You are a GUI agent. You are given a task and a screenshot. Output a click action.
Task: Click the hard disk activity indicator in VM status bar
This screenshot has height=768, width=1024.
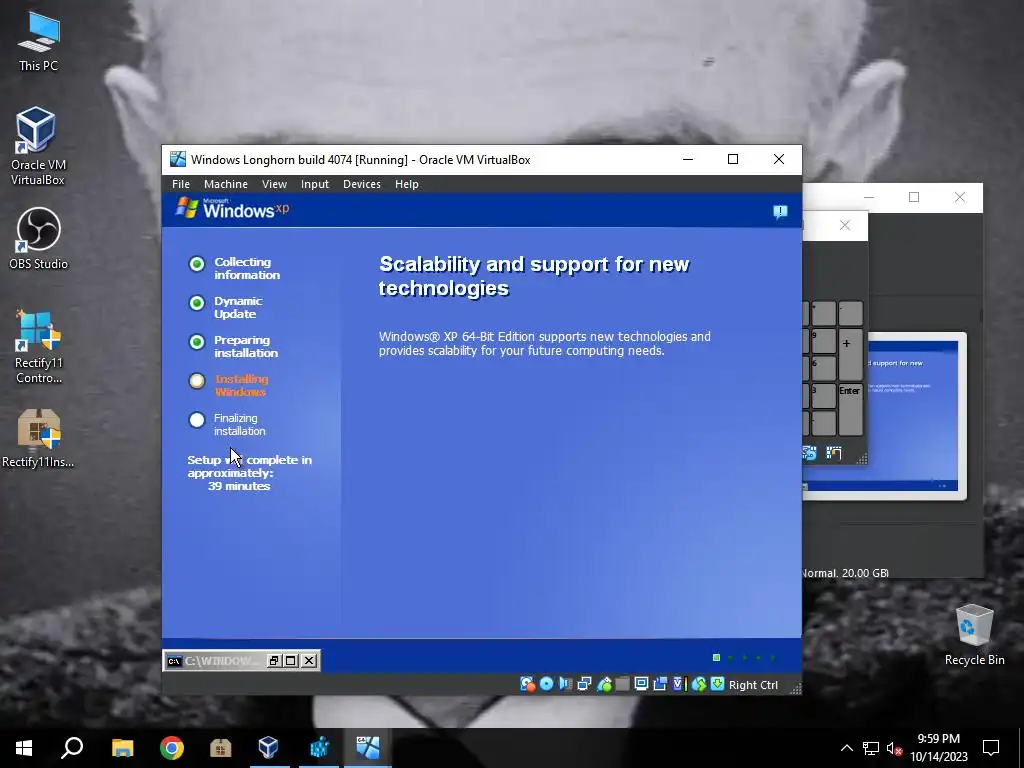tap(527, 684)
